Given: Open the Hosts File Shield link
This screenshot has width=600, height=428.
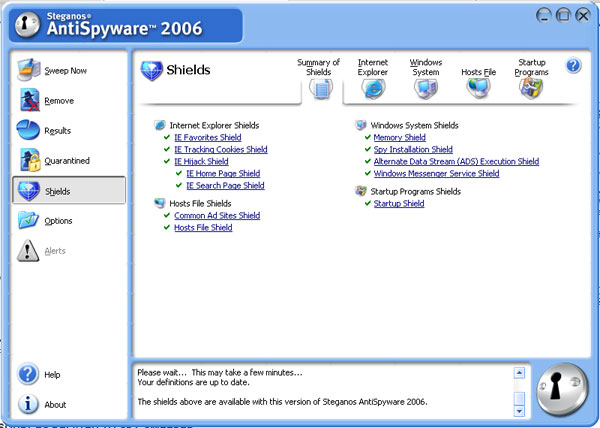Looking at the screenshot, I should (203, 228).
